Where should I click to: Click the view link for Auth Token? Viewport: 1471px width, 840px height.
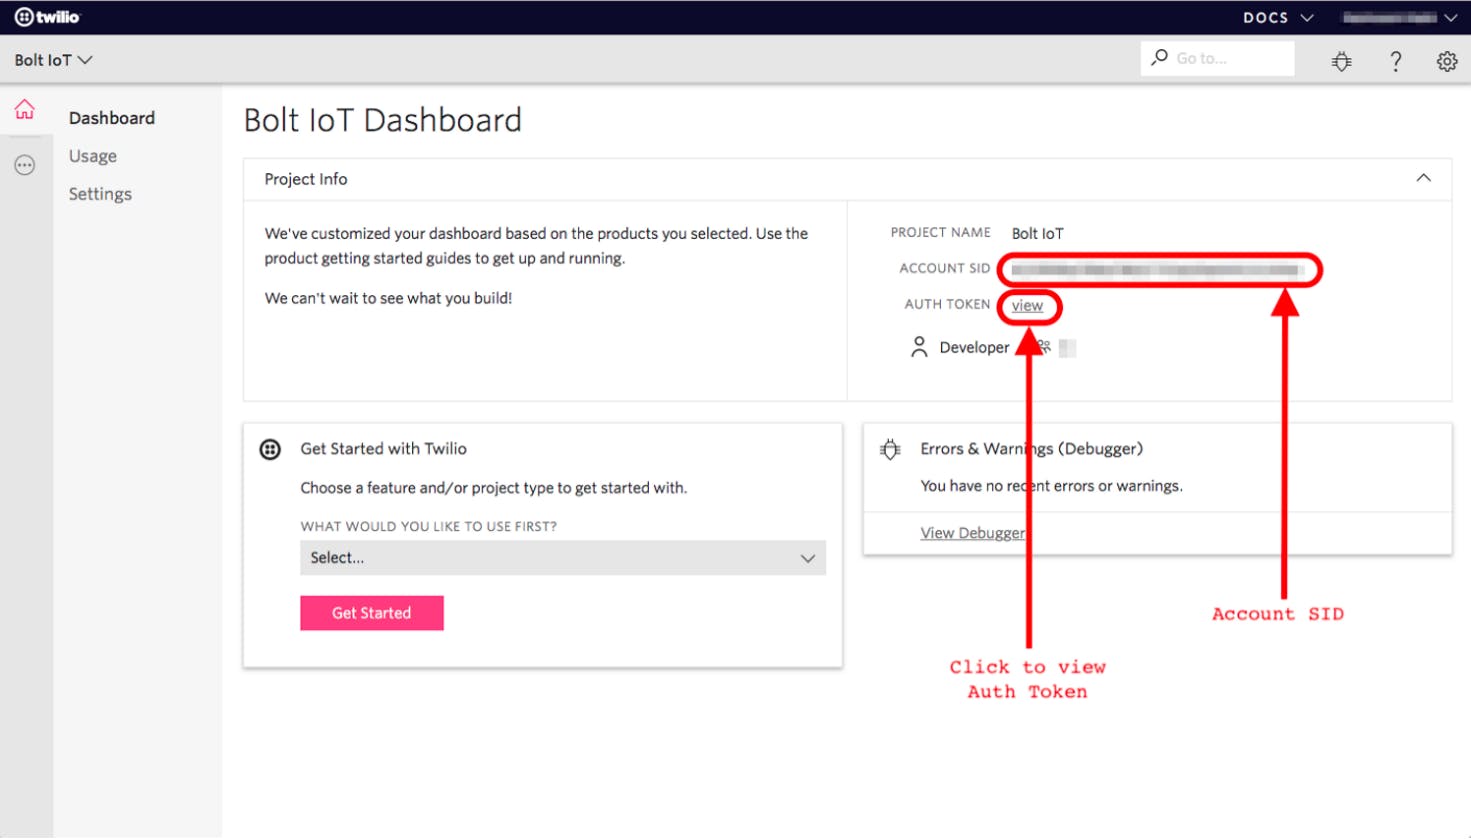(1027, 306)
